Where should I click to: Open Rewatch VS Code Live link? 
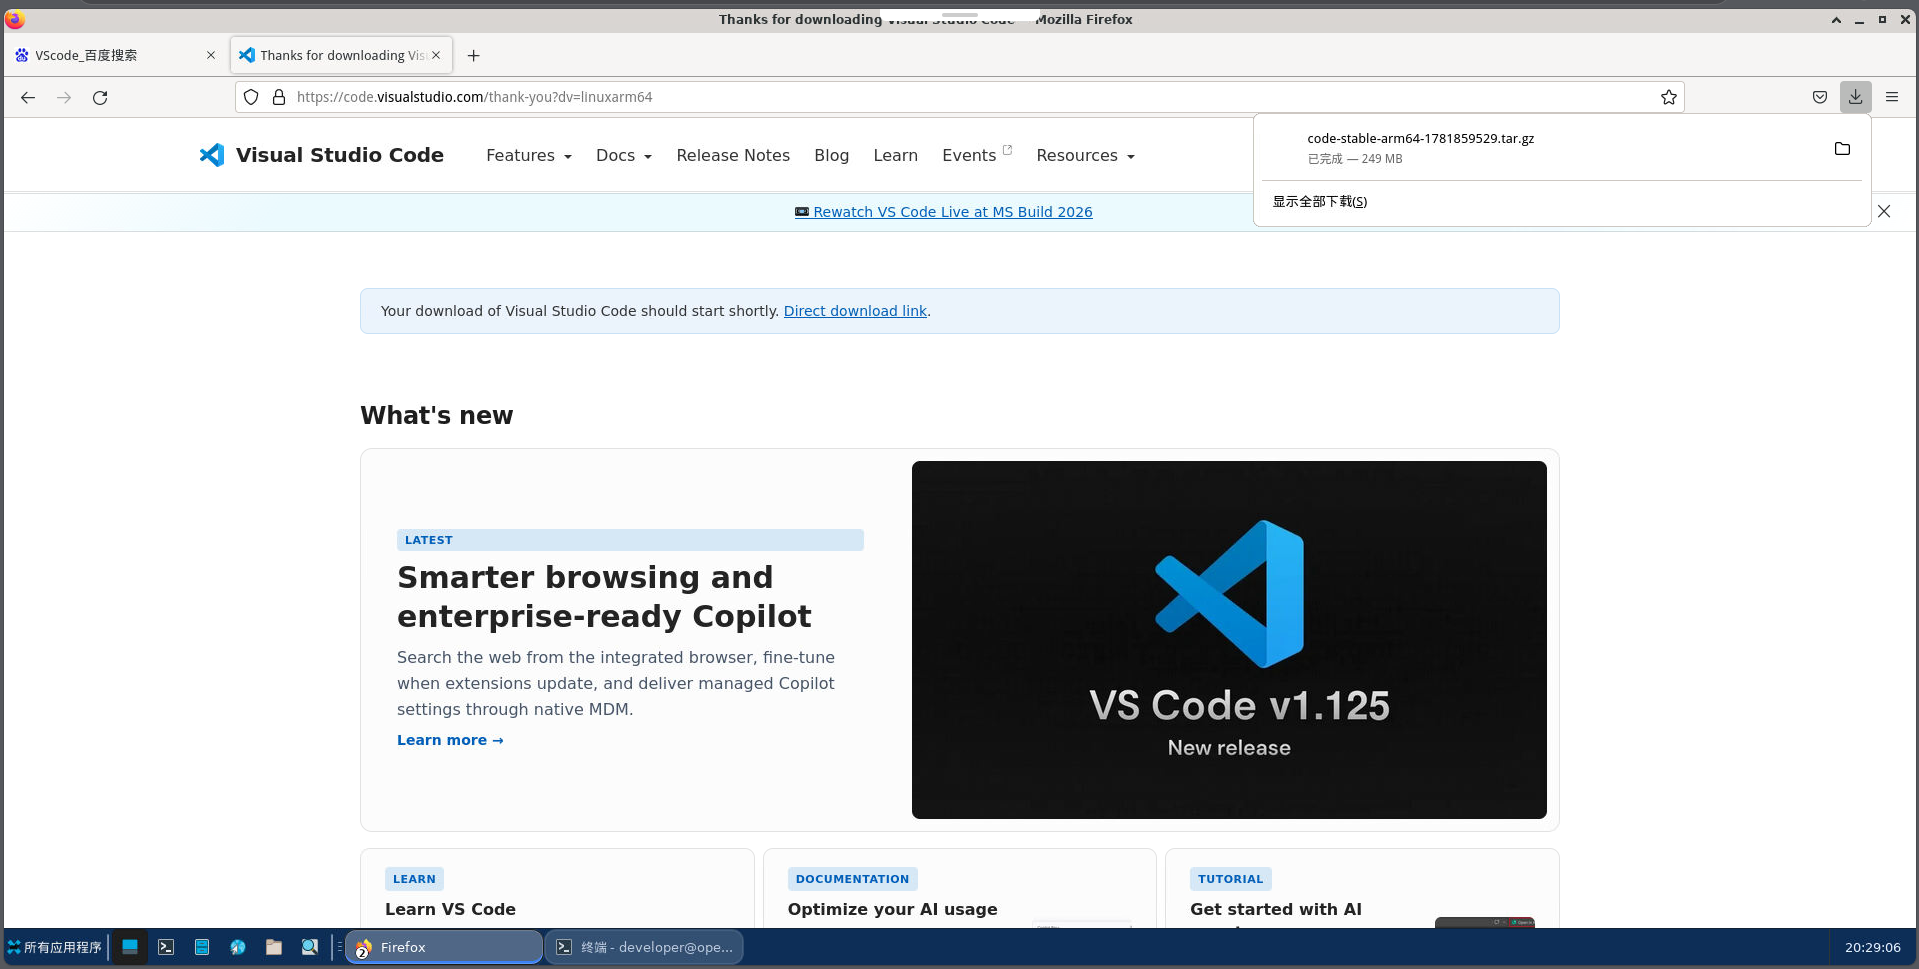[943, 212]
